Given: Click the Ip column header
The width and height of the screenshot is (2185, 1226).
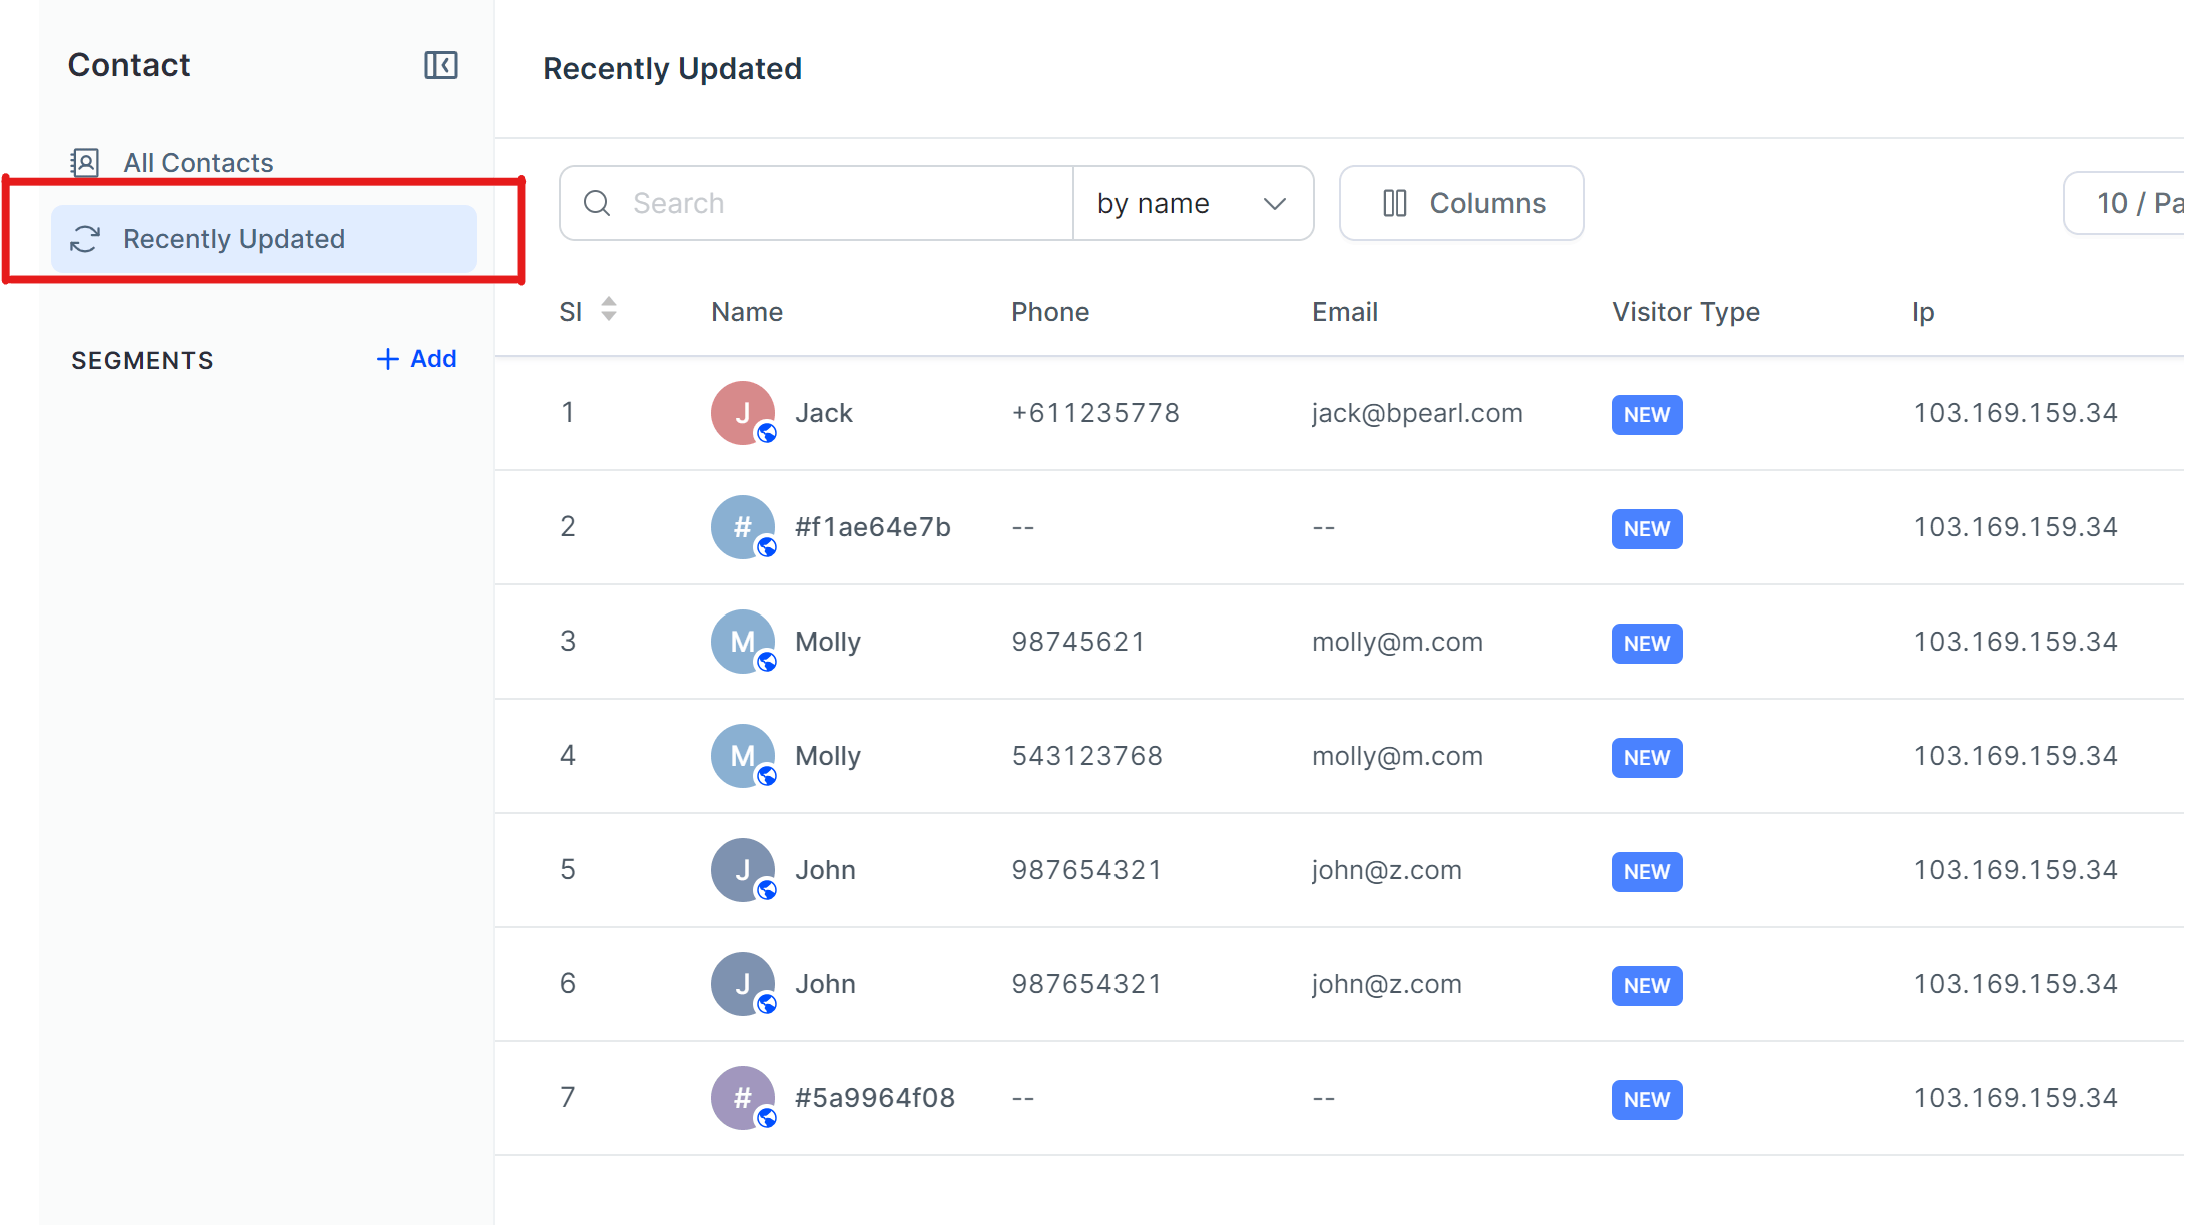Looking at the screenshot, I should point(1923,312).
